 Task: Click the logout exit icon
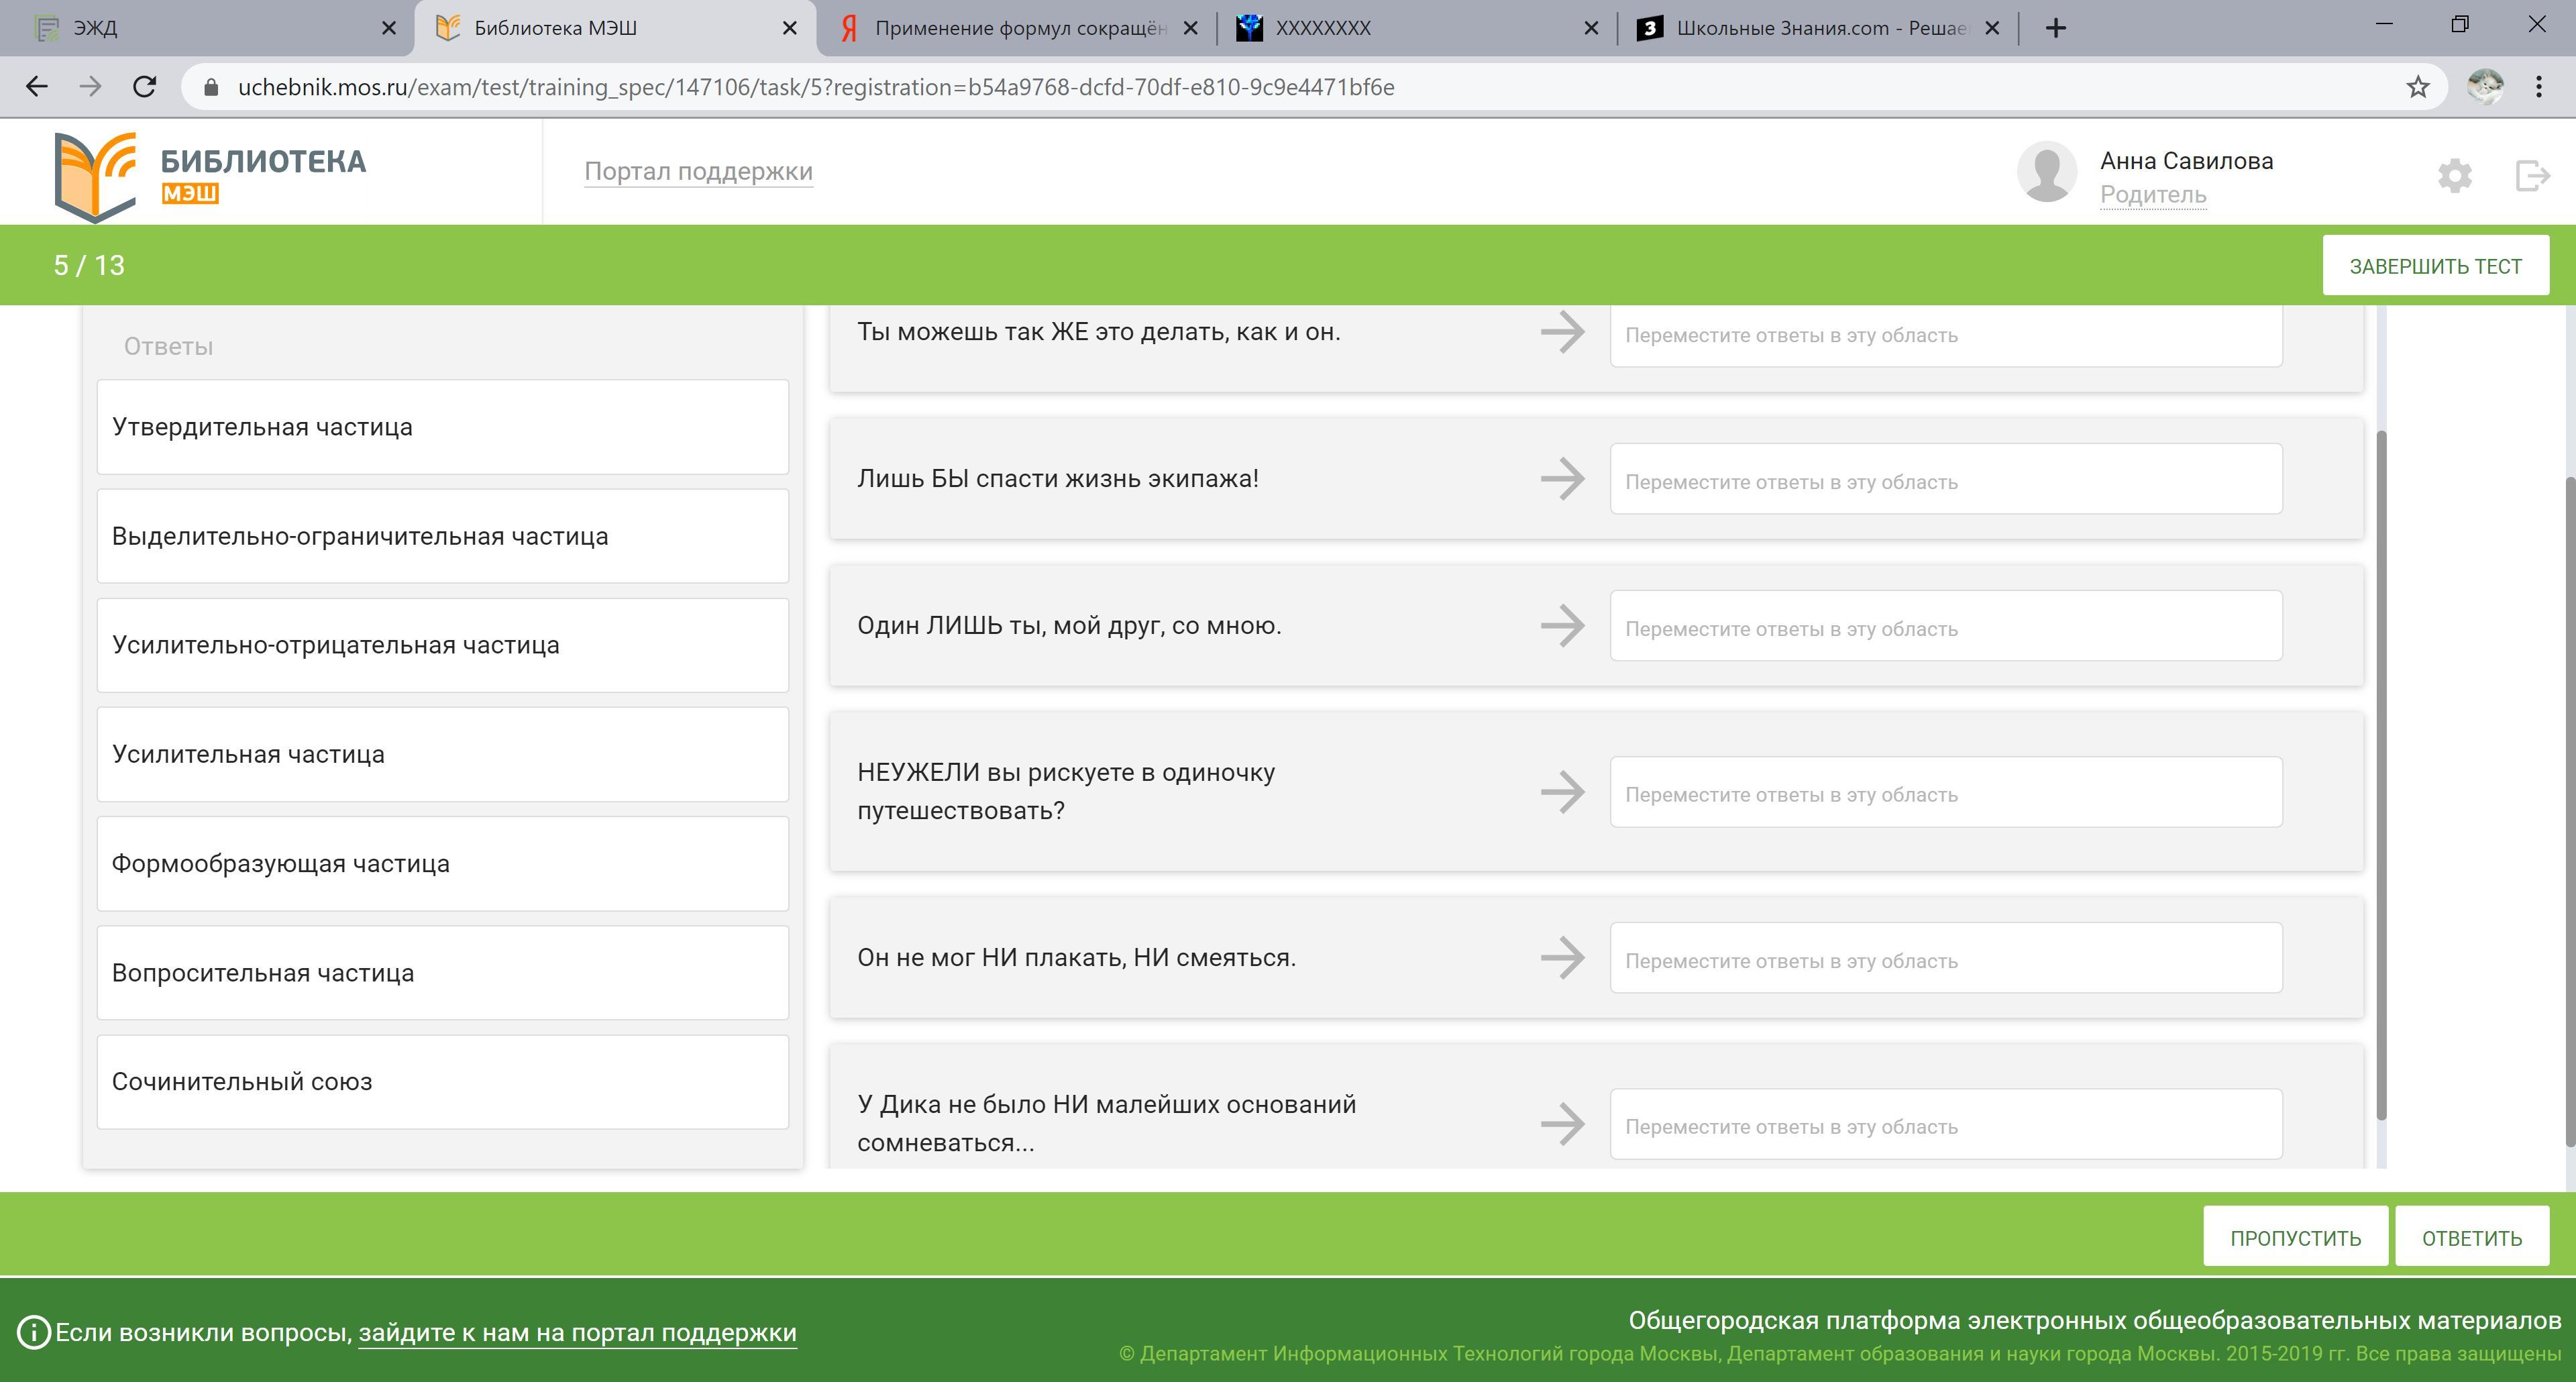coord(2531,176)
